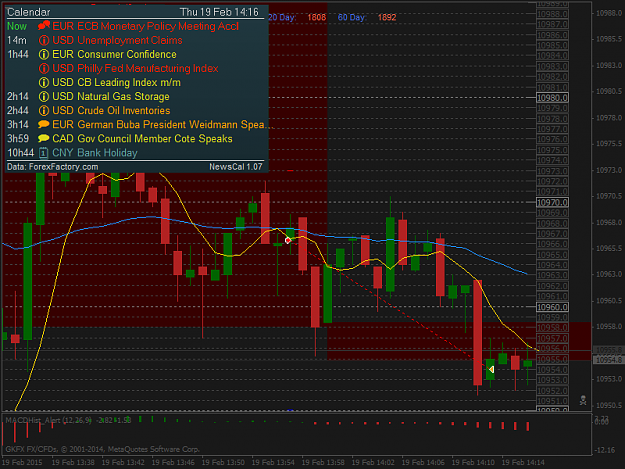This screenshot has height=469, width=625.
Task: Click the '19 Feb 14:02' time axis label
Action: coord(373,462)
